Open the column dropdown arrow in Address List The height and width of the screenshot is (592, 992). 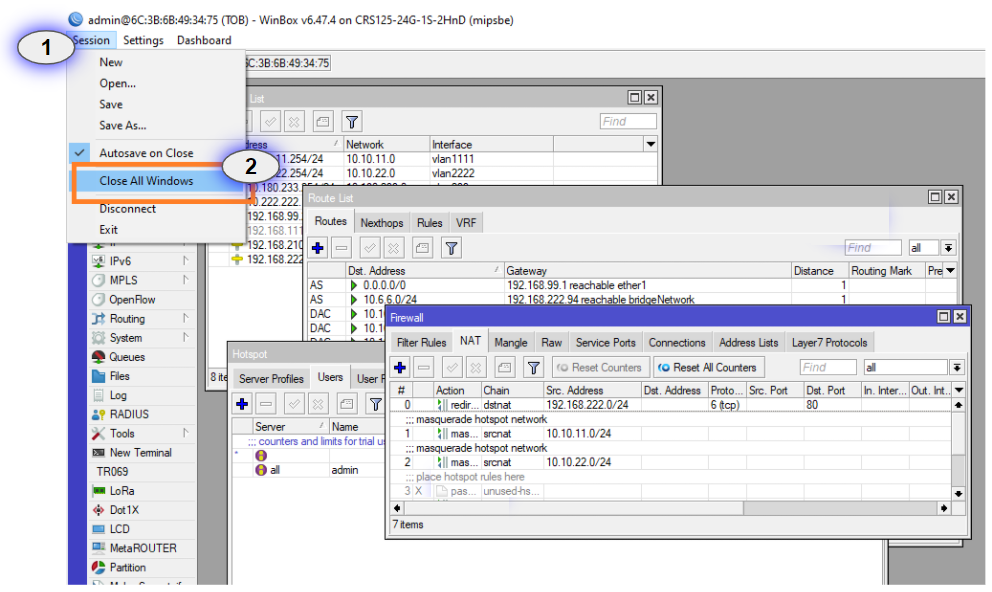(x=650, y=144)
